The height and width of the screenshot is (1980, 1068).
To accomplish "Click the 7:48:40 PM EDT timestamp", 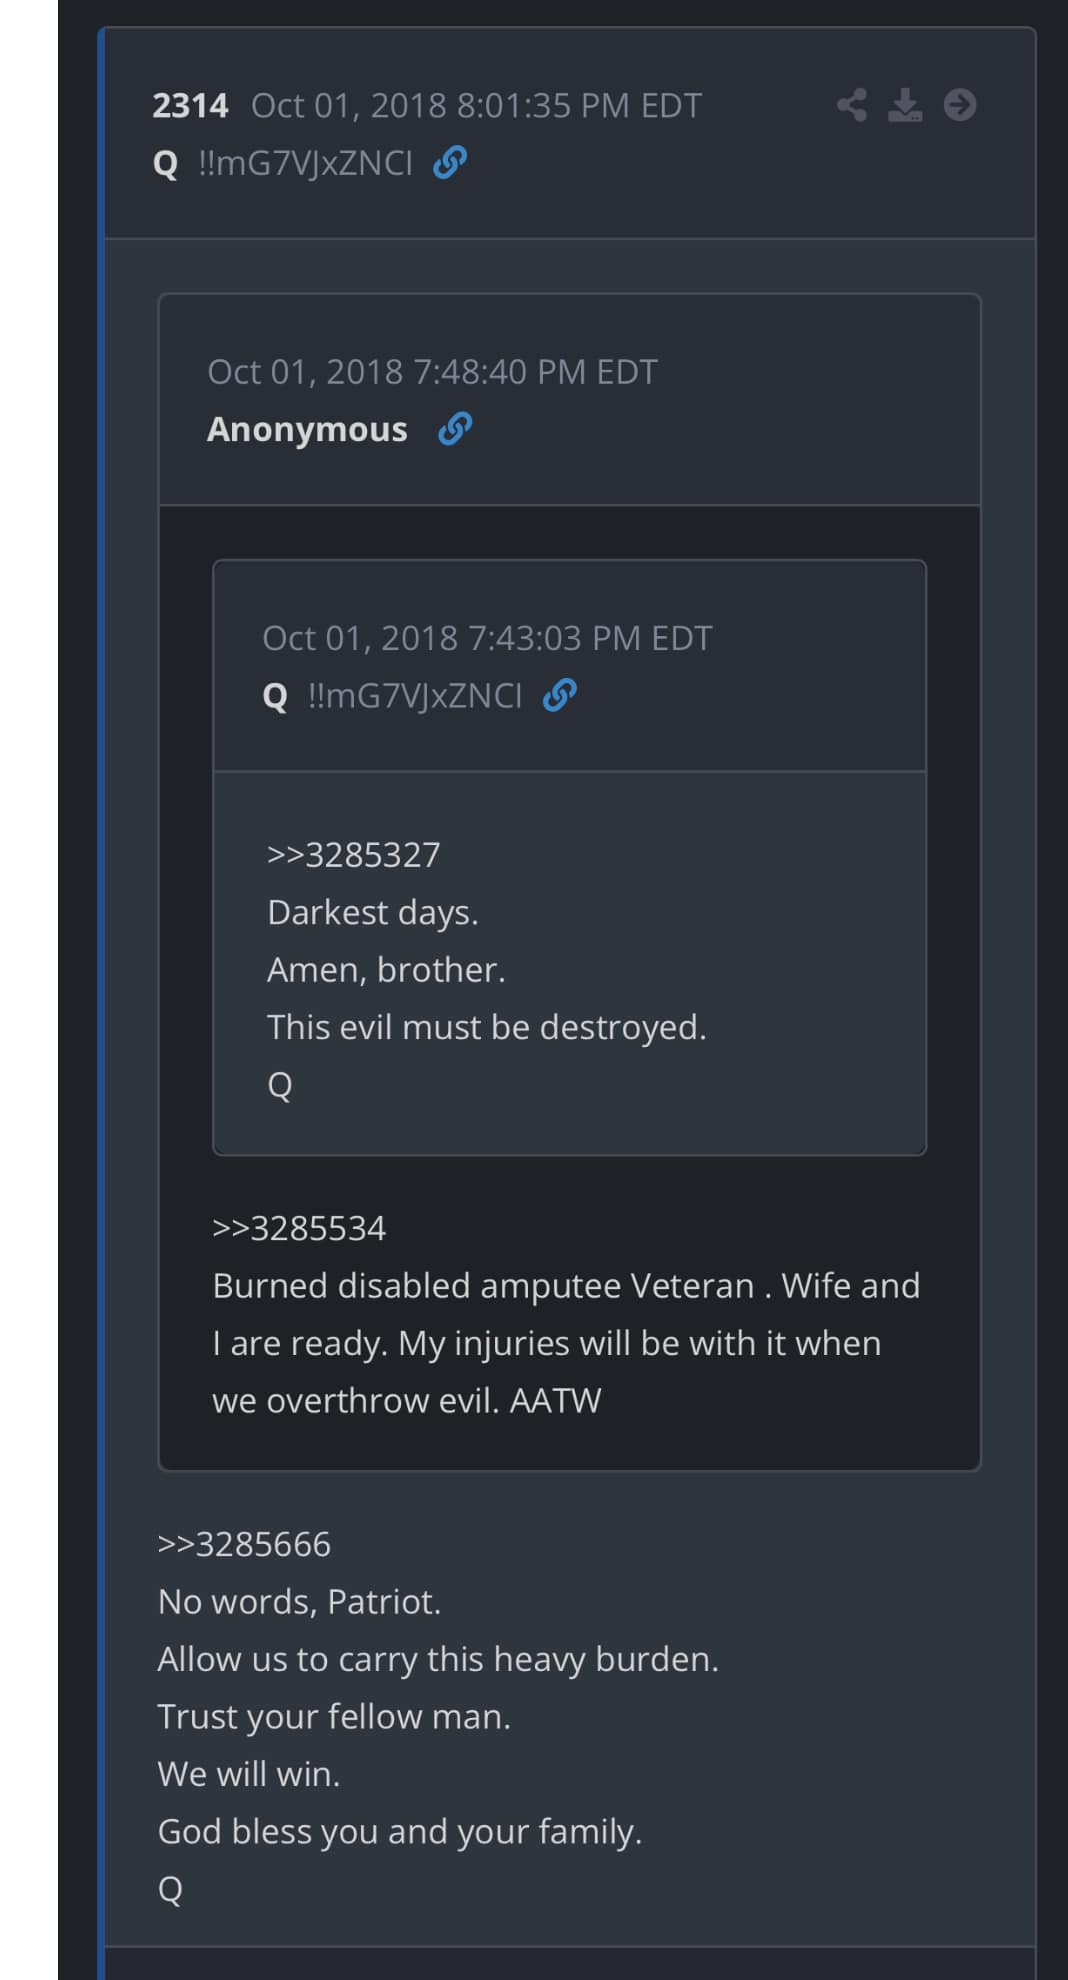I will point(432,372).
